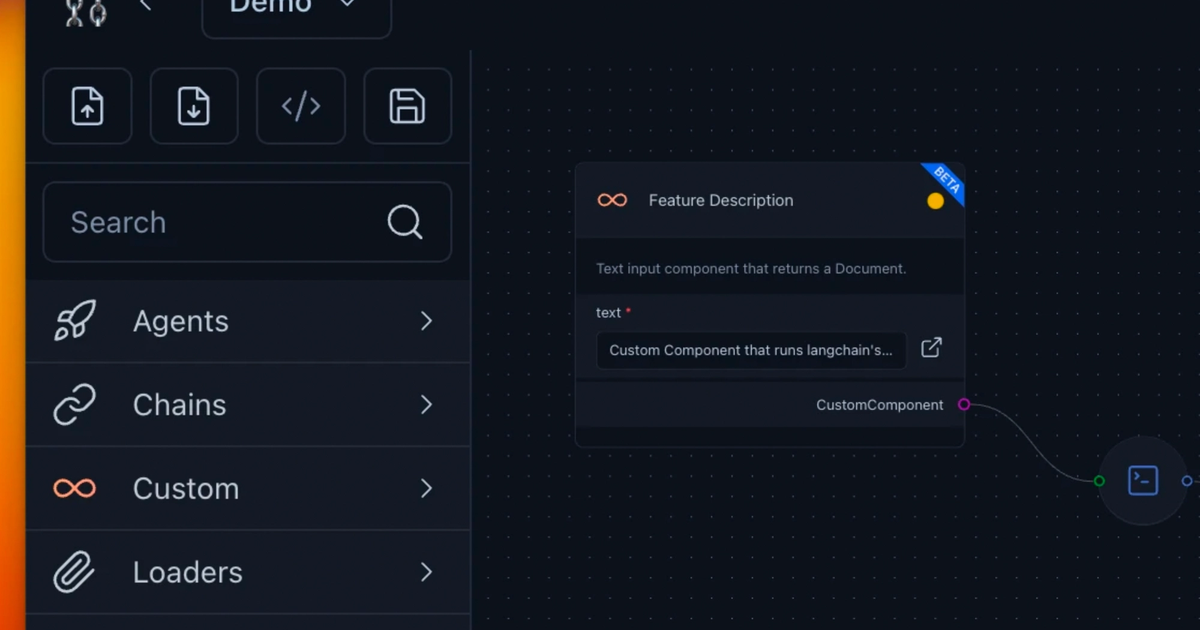The height and width of the screenshot is (630, 1200).
Task: Open the text editor popout icon
Action: [x=931, y=348]
